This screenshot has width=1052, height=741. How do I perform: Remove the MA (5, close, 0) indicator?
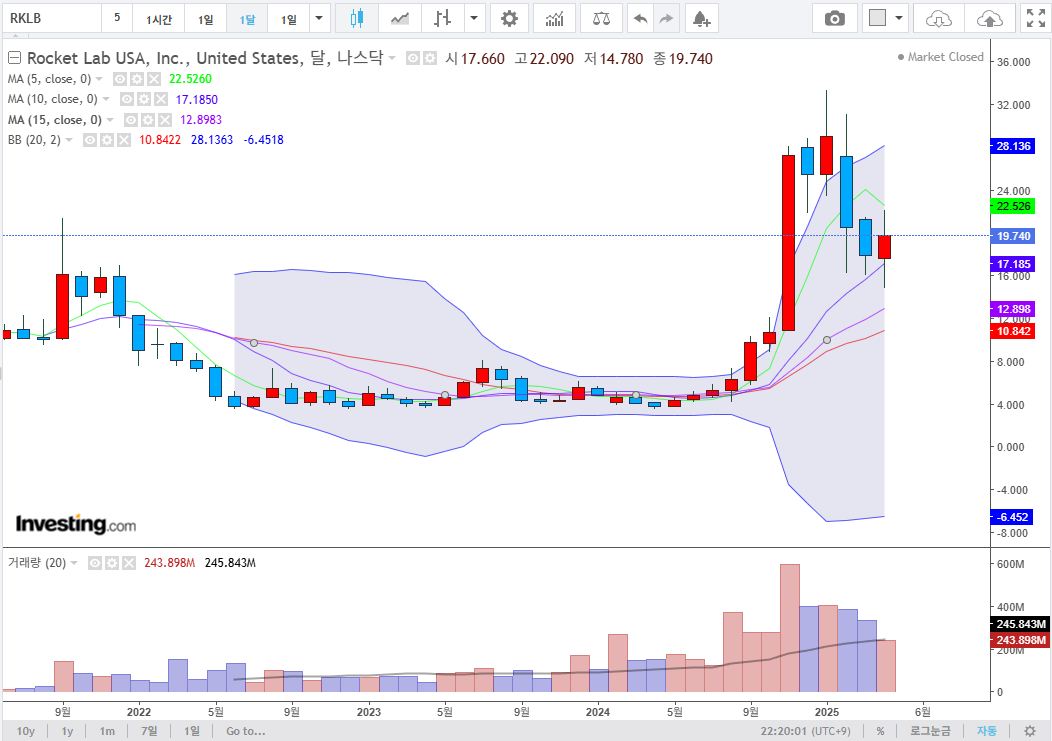point(154,79)
